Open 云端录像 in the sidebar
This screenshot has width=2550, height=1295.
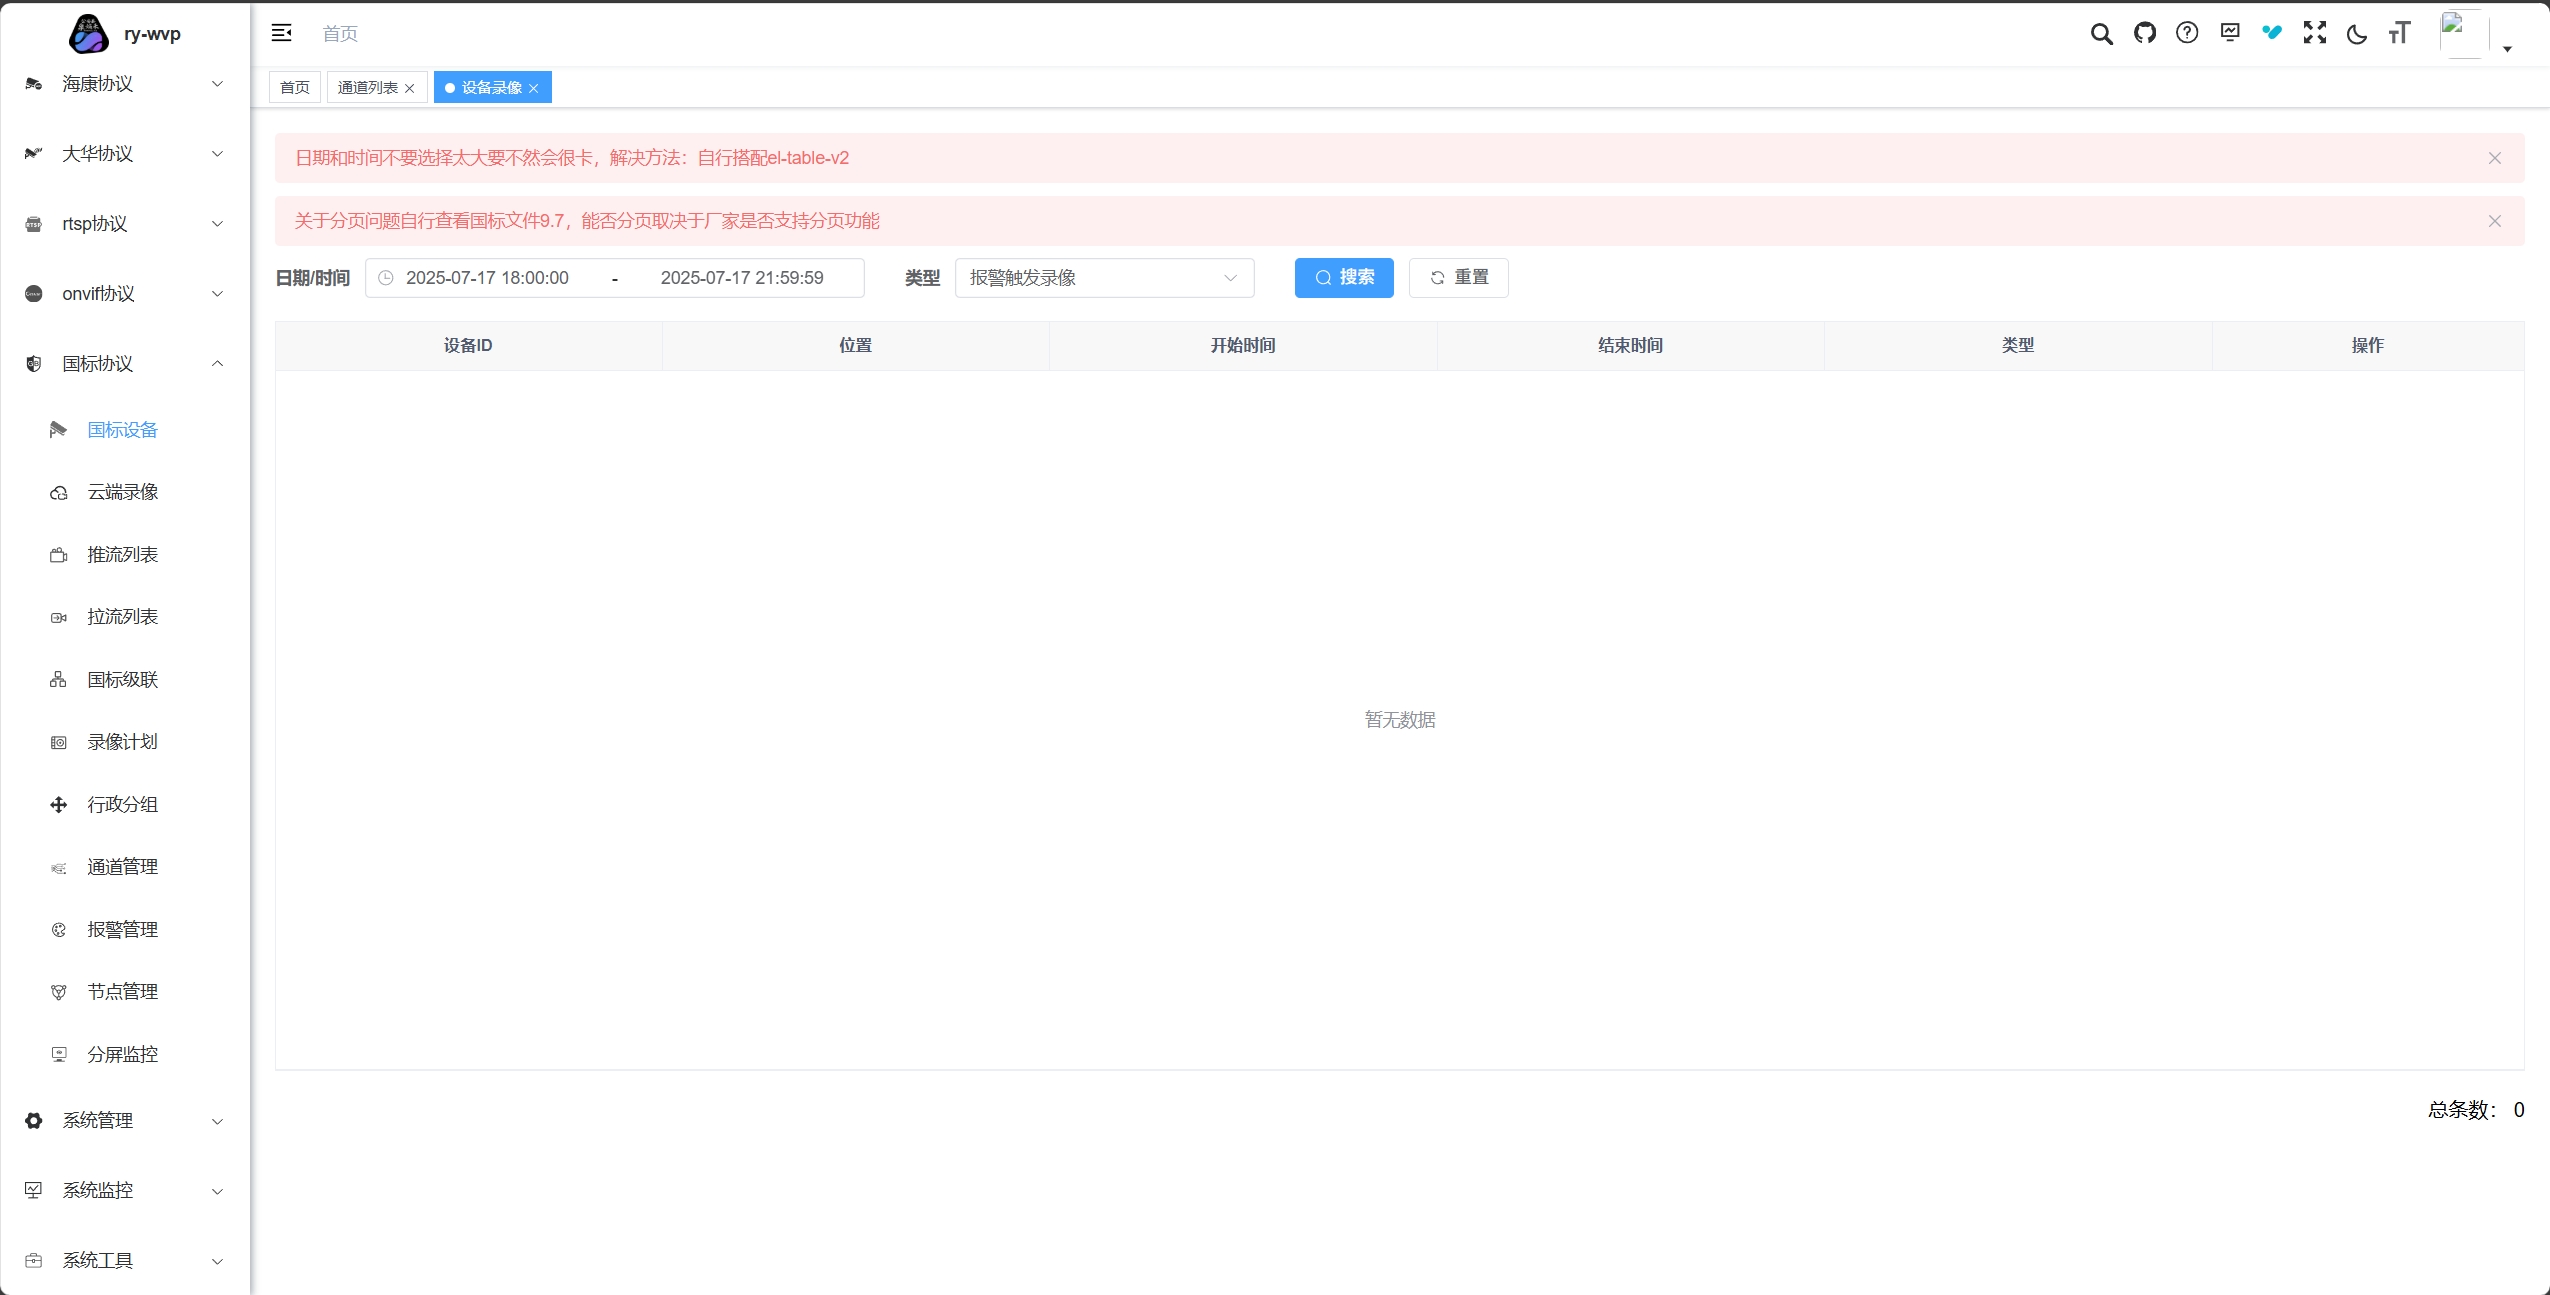[122, 492]
